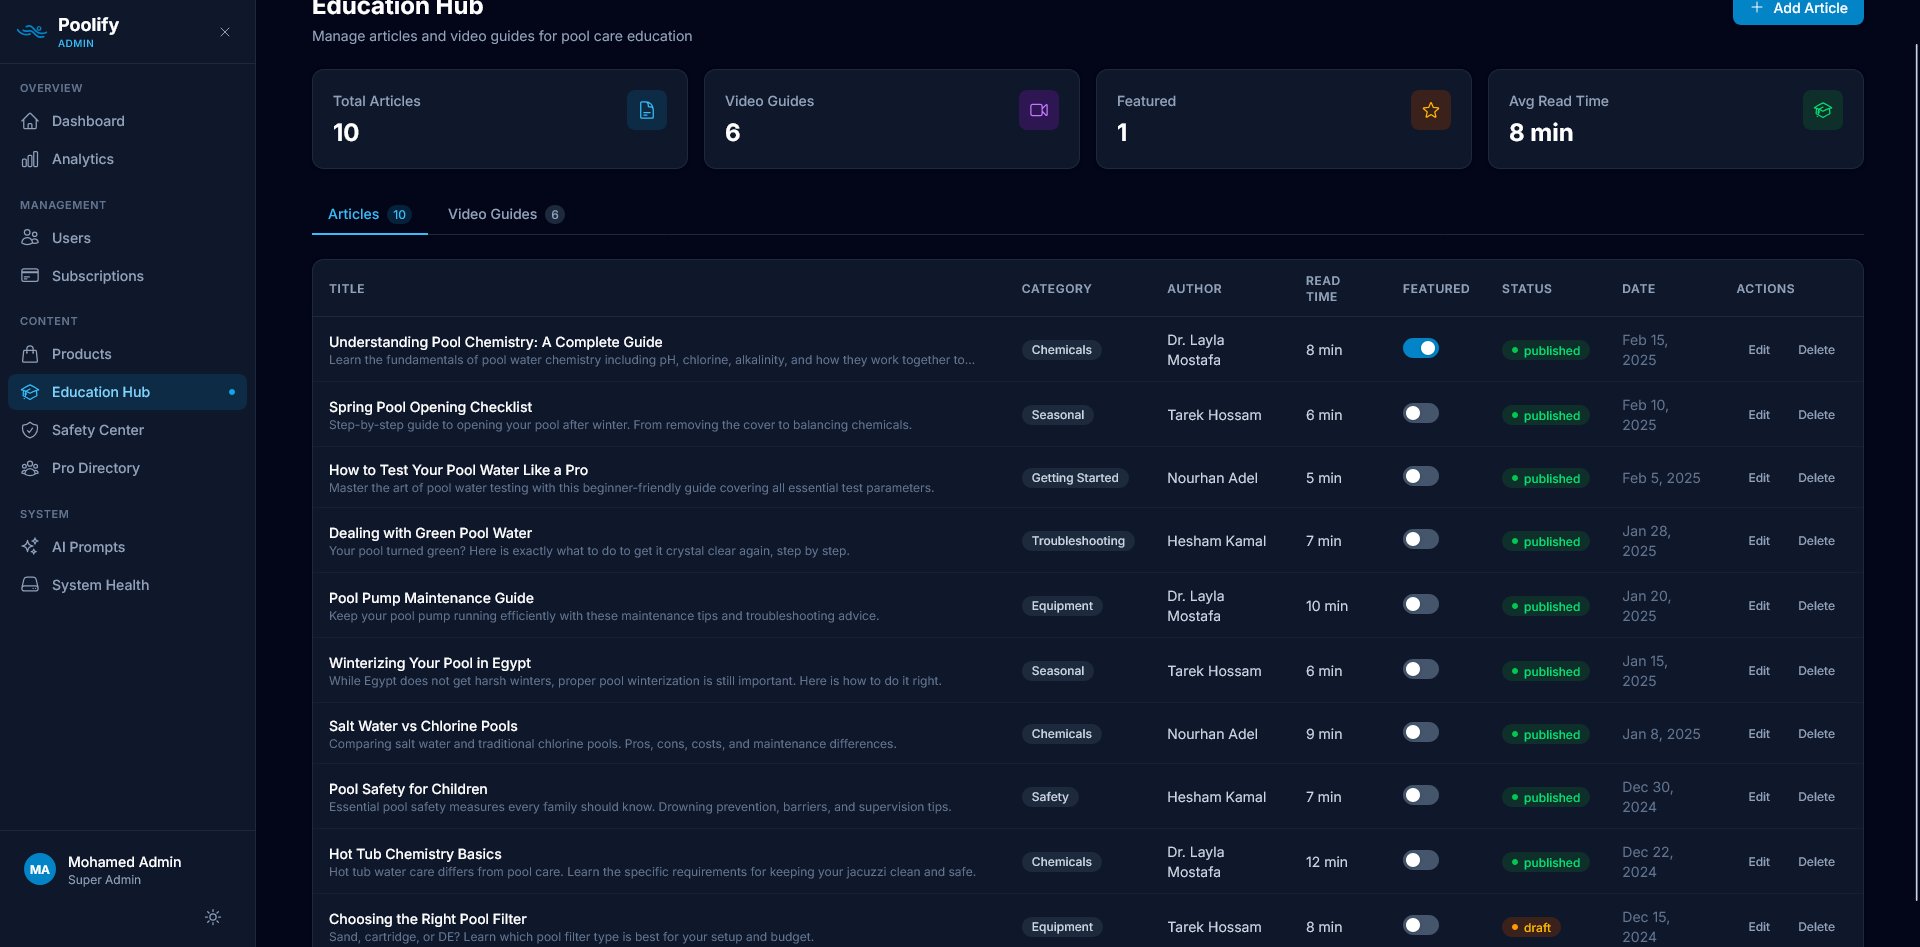The height and width of the screenshot is (947, 1920).
Task: Click the plus icon on Add Article
Action: 1757,8
